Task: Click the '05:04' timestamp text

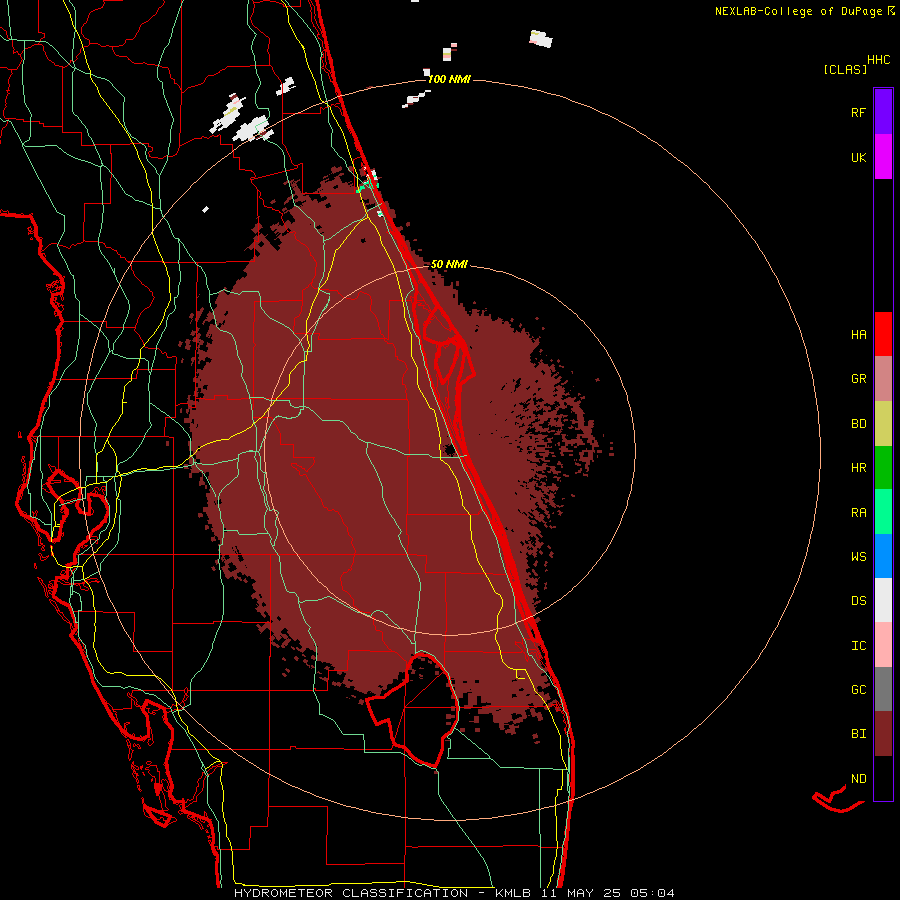Action: pos(651,893)
